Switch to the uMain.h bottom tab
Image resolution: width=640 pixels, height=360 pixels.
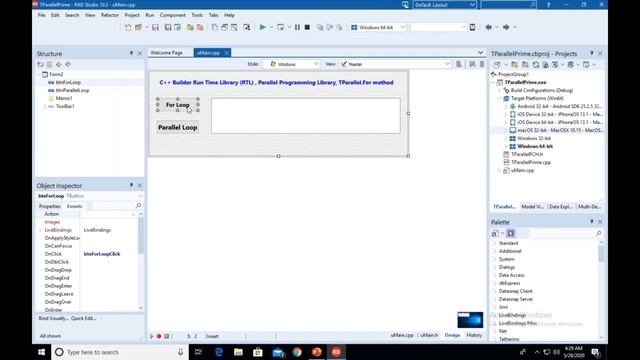(x=429, y=335)
